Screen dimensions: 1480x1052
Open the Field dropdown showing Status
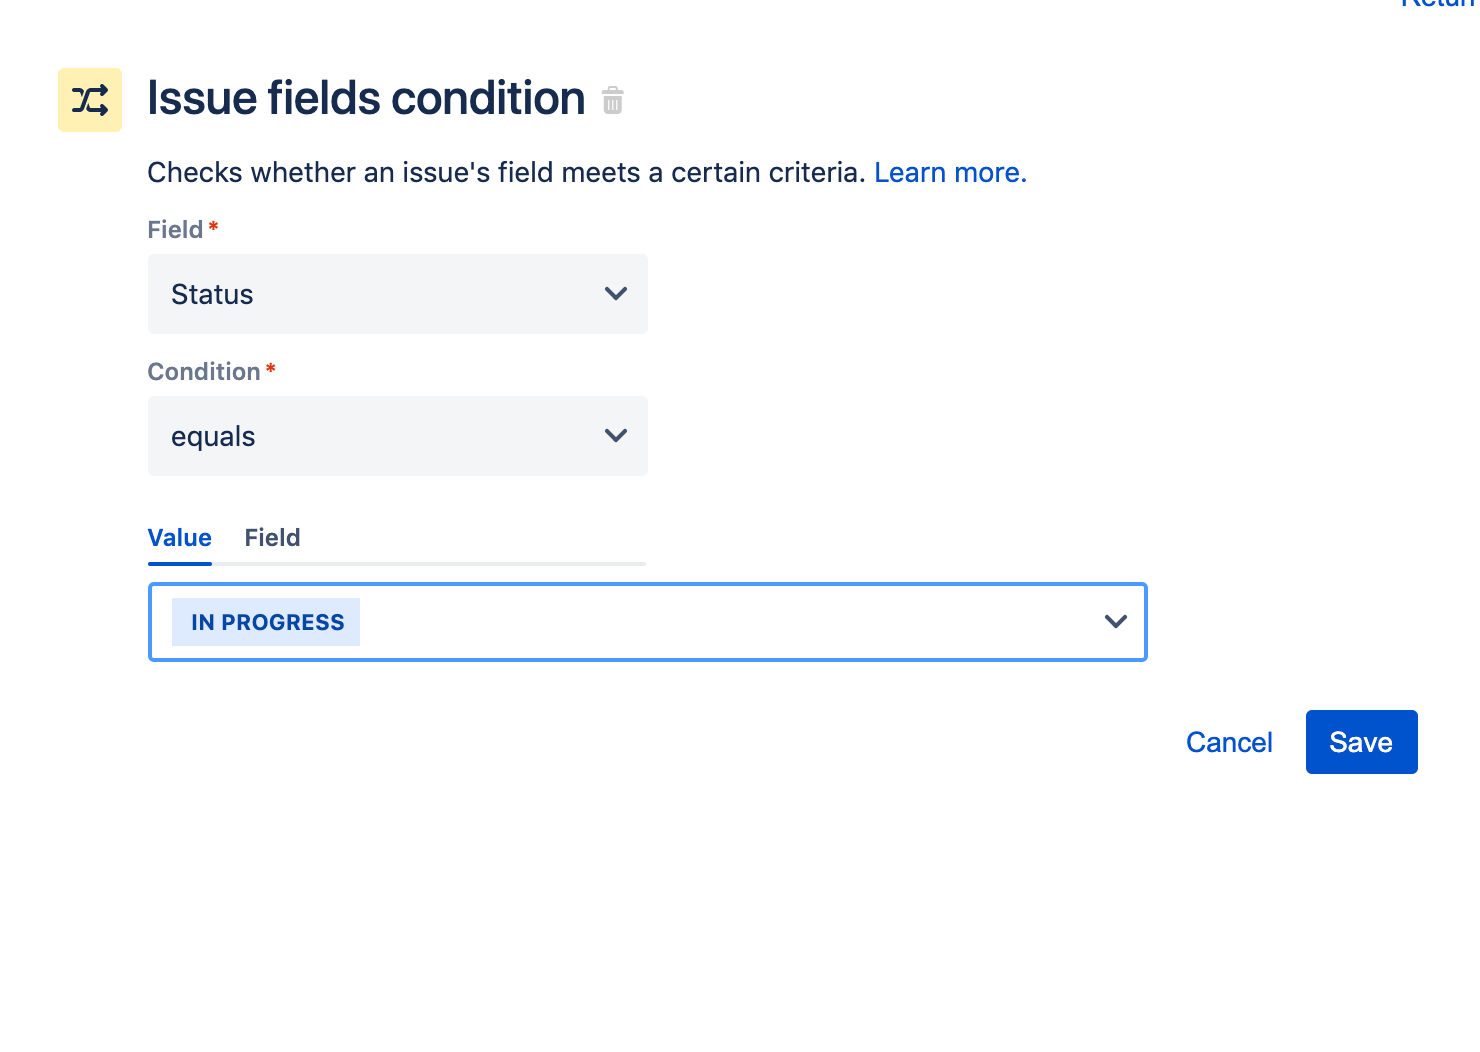click(x=397, y=294)
